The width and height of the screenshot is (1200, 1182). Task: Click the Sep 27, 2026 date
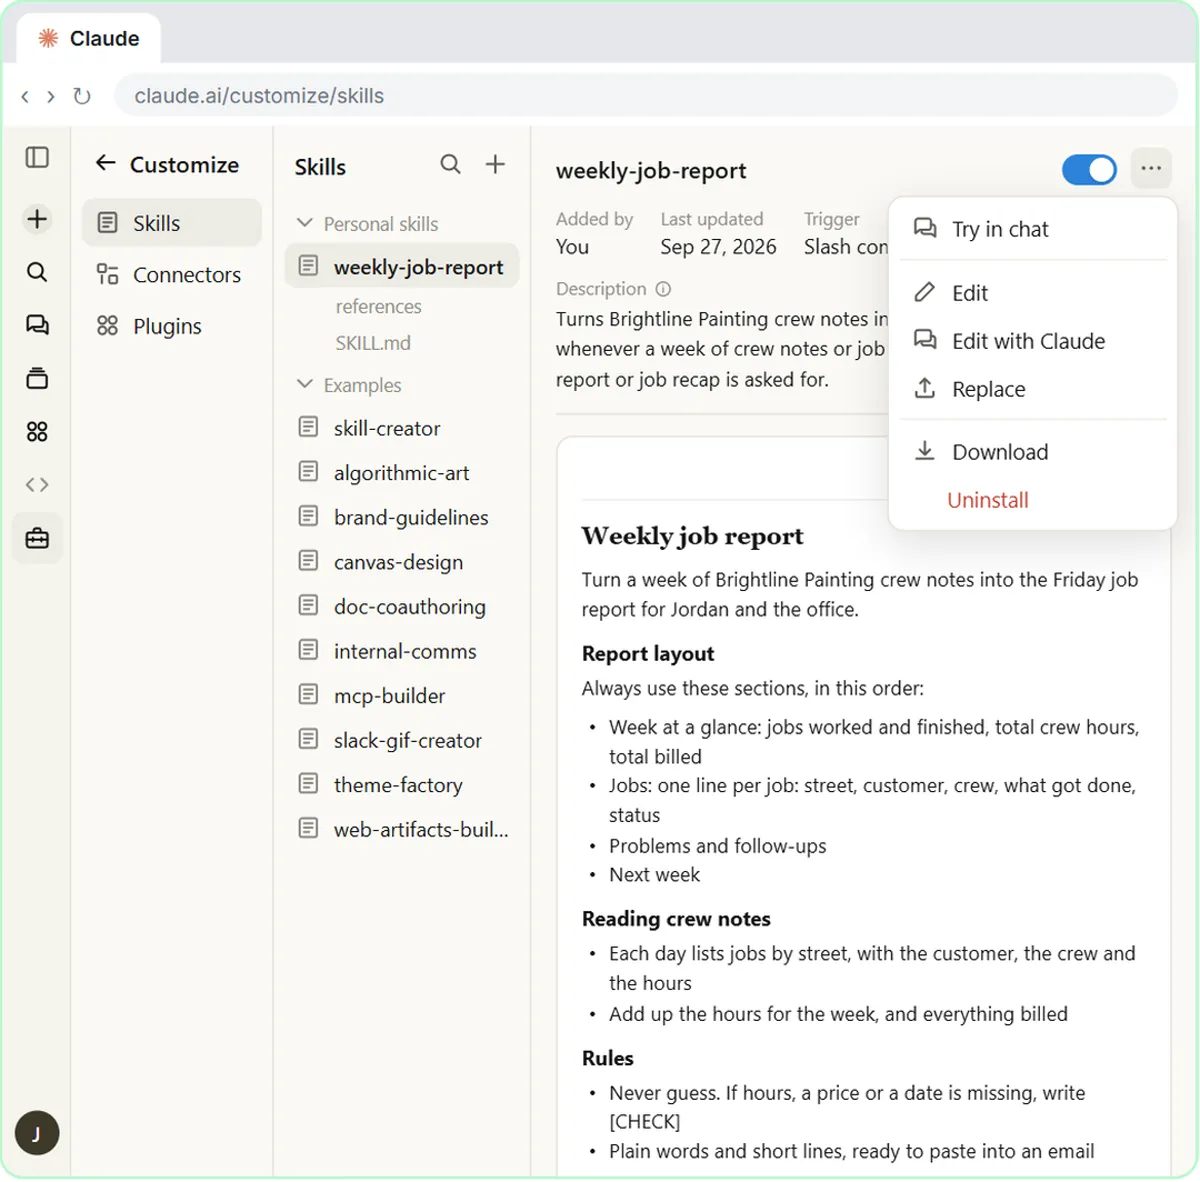coord(718,247)
